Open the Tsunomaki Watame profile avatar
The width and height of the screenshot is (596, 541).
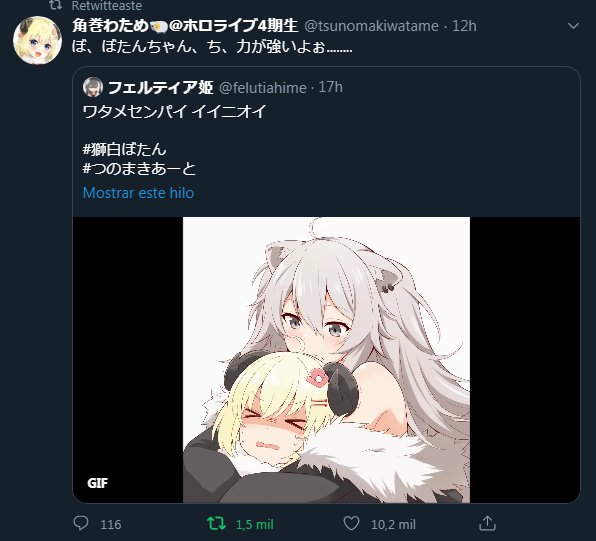click(x=37, y=40)
